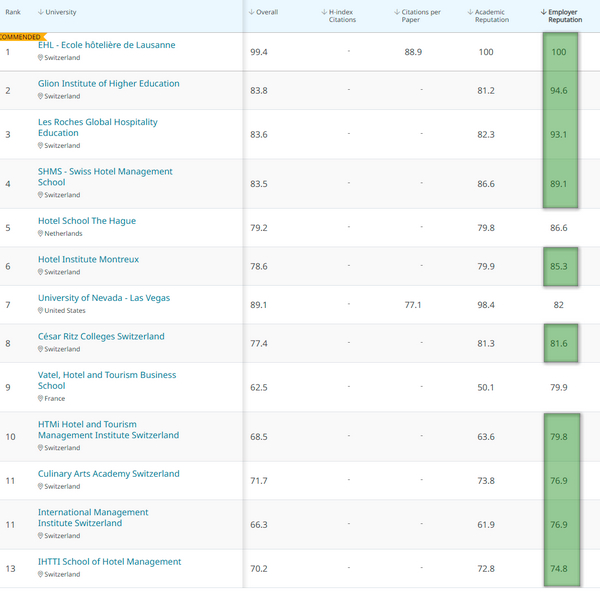Click location pin under International Management Institute

(x=40, y=536)
